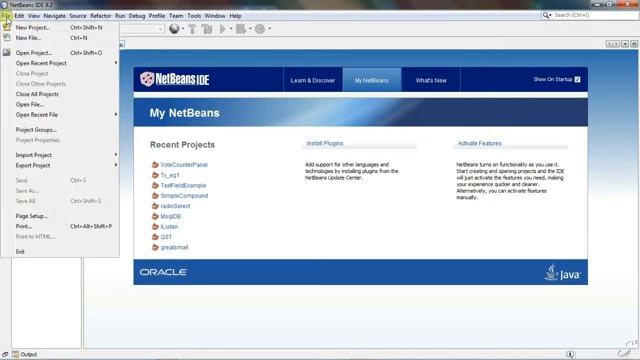Select Page Setup menu entry

(x=60, y=216)
